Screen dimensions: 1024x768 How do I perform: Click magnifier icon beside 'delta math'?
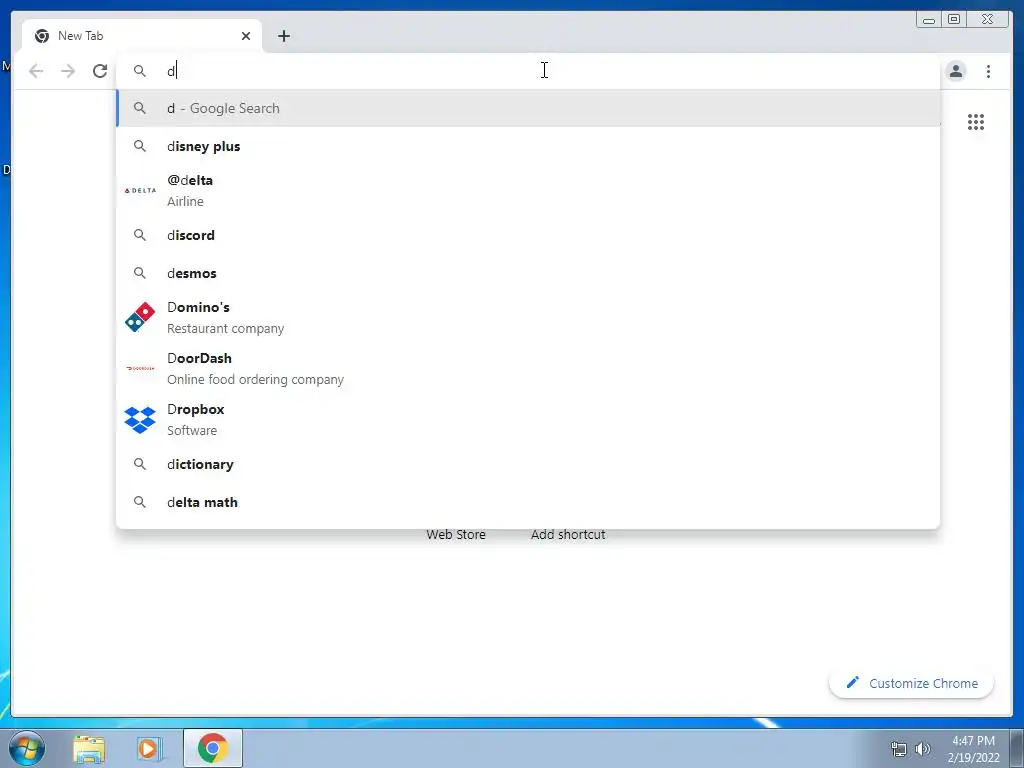coord(140,502)
